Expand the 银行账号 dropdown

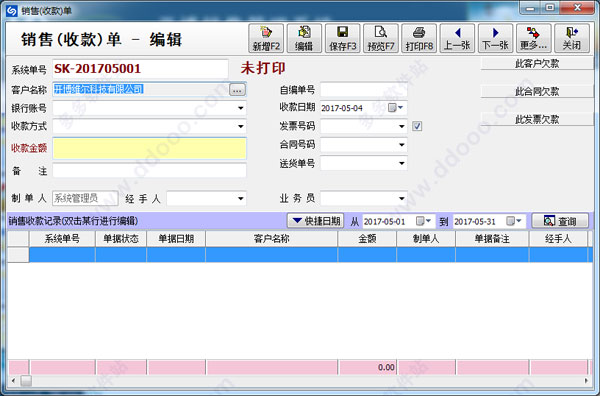[x=240, y=108]
